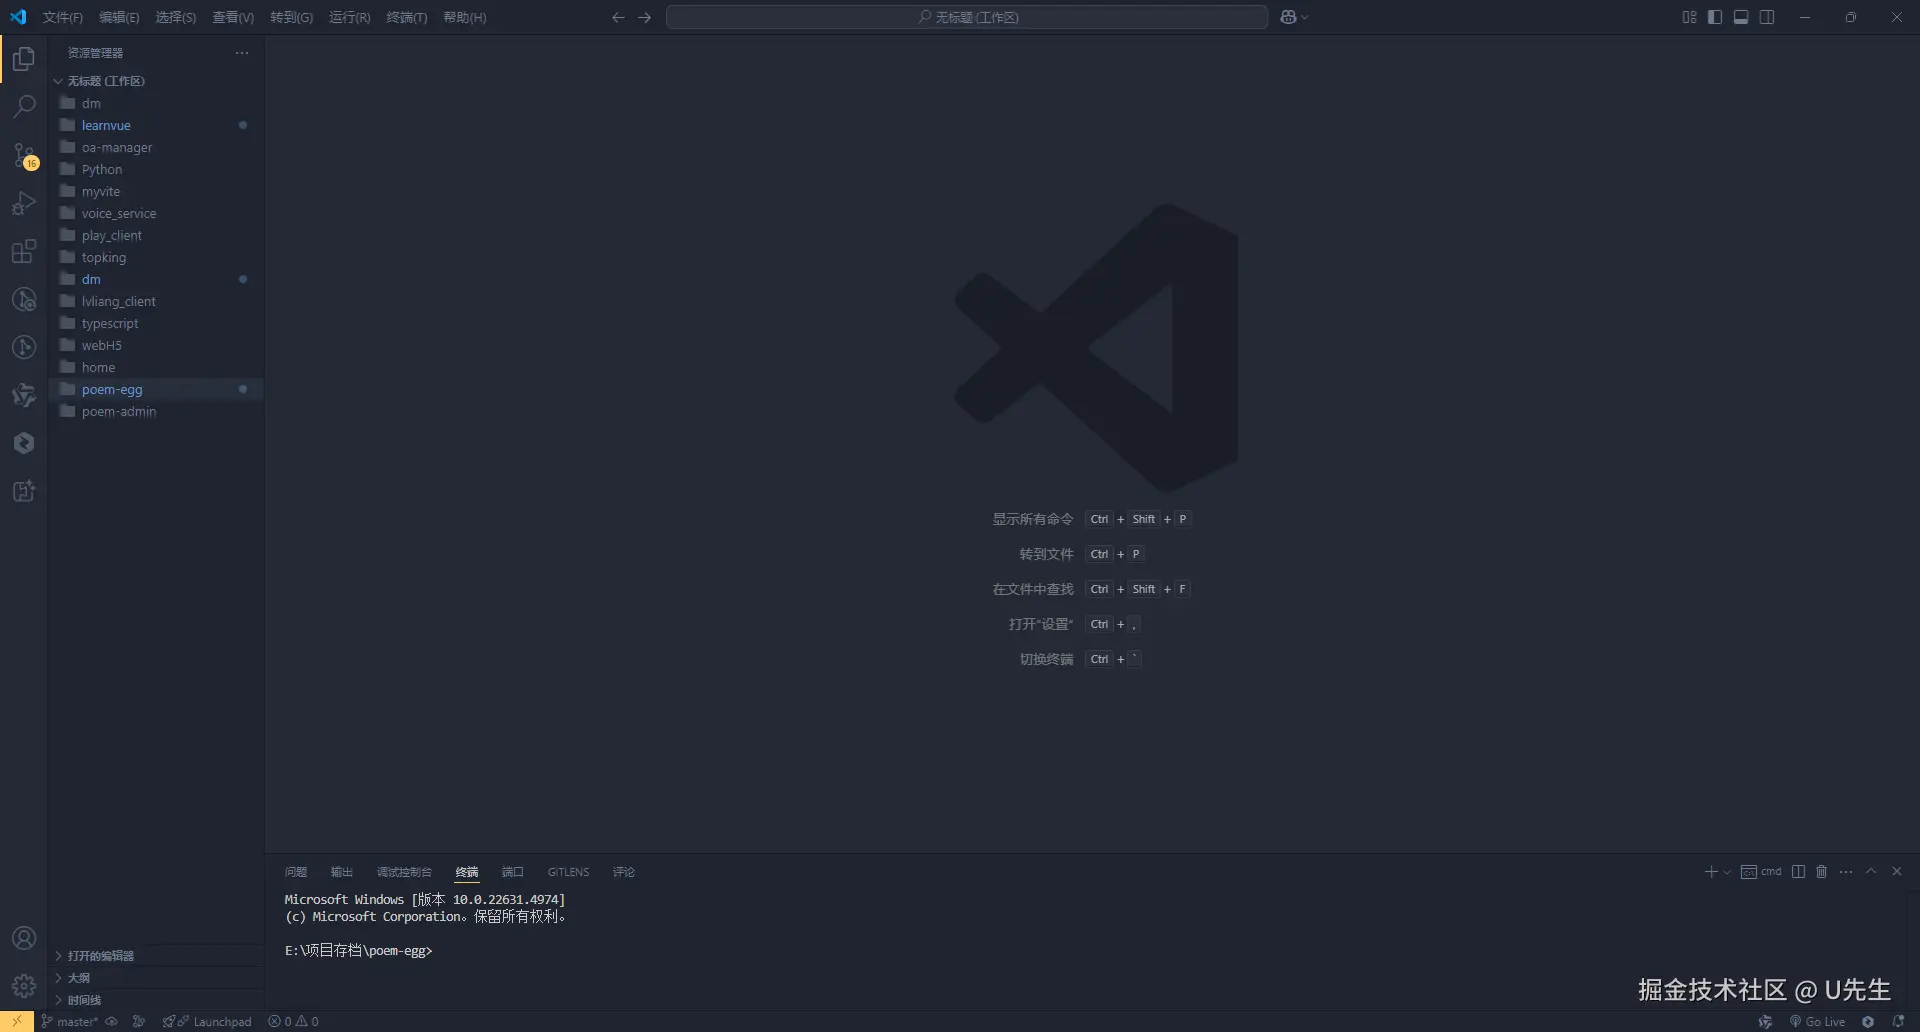The height and width of the screenshot is (1032, 1920).
Task: Open Source Control view with 16 badge
Action: [x=24, y=156]
